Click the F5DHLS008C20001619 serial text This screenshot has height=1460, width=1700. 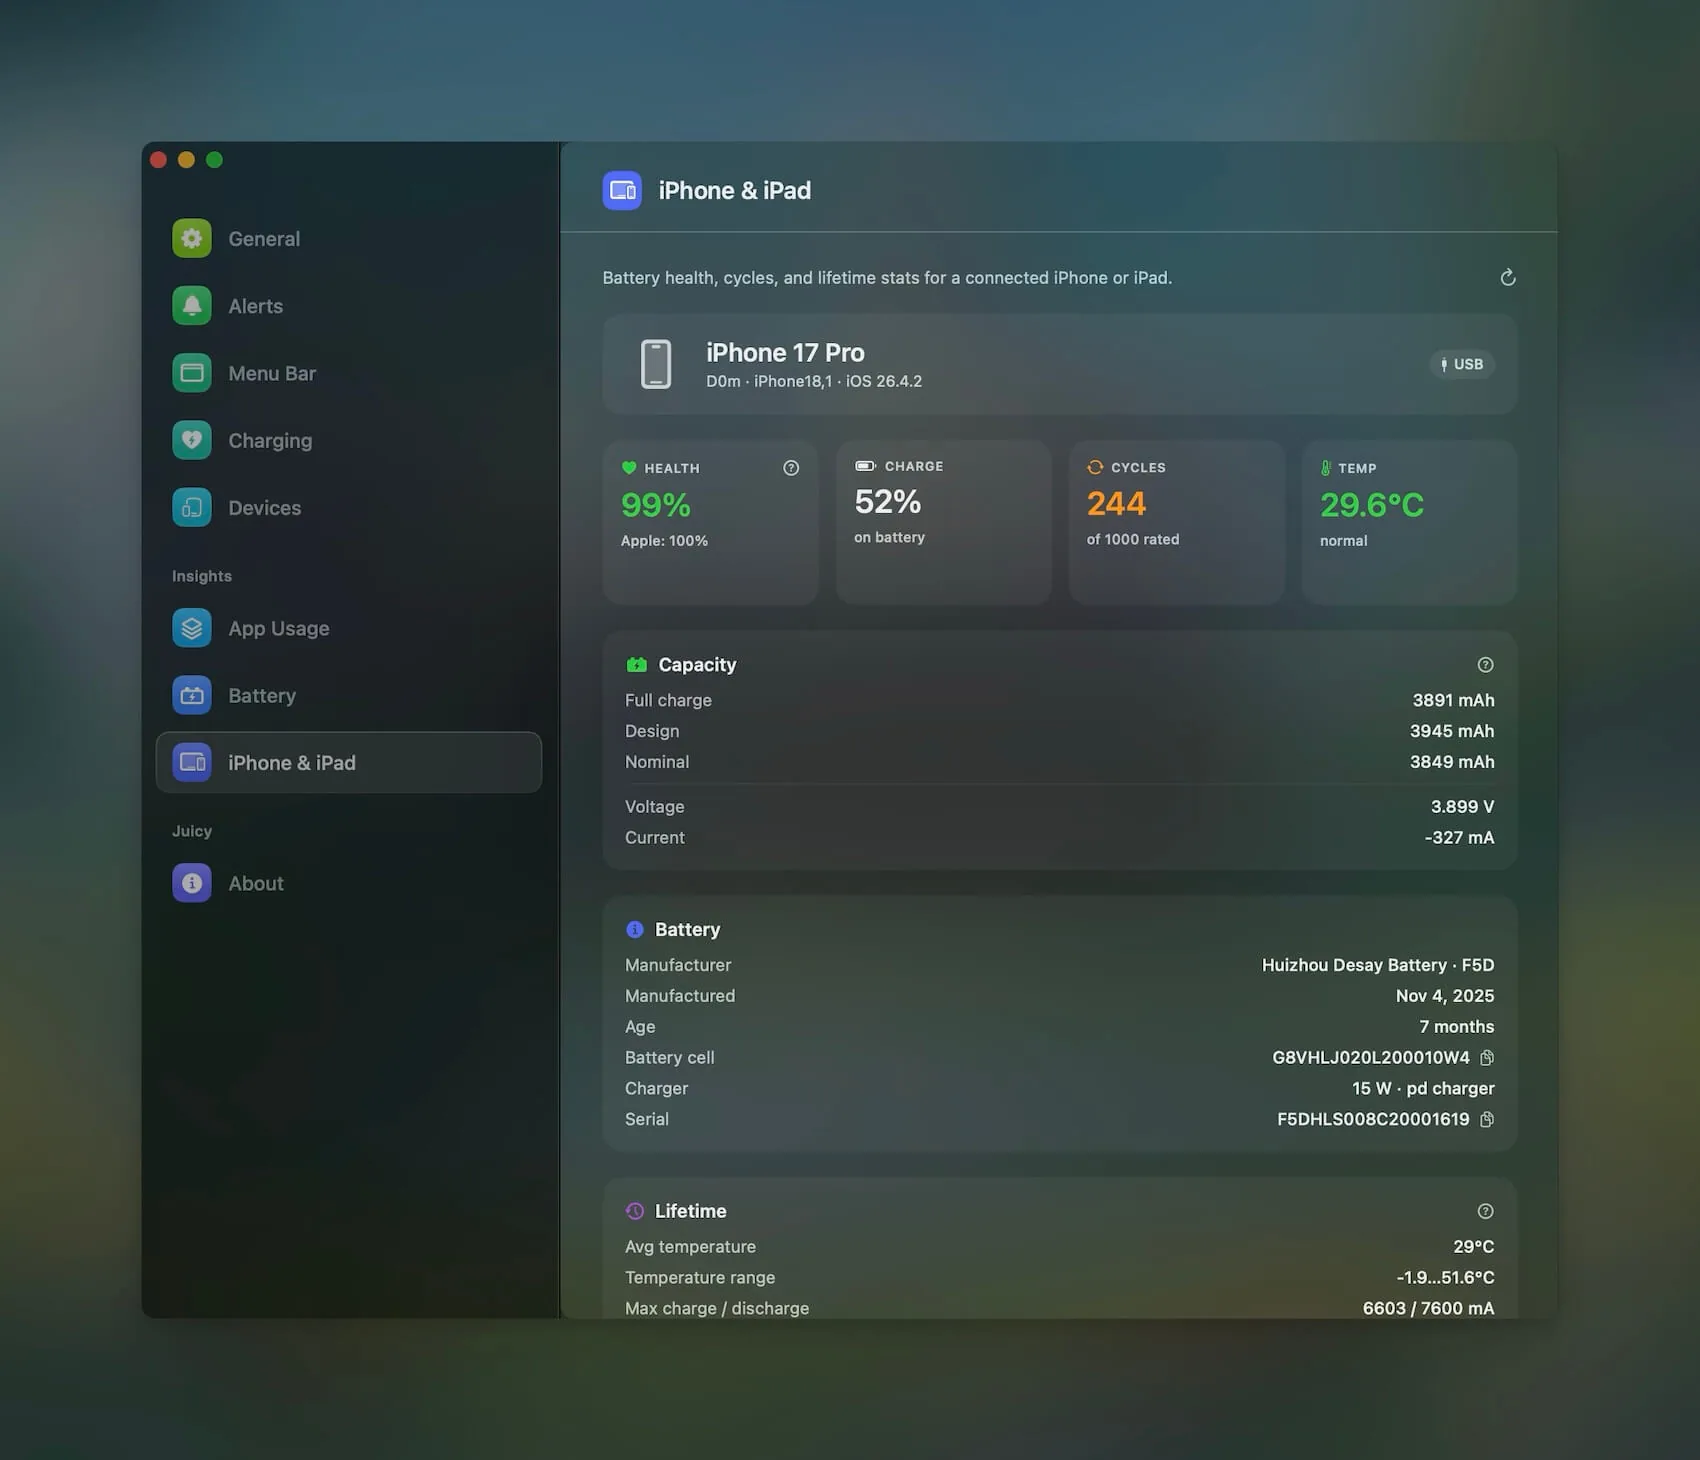(1373, 1119)
